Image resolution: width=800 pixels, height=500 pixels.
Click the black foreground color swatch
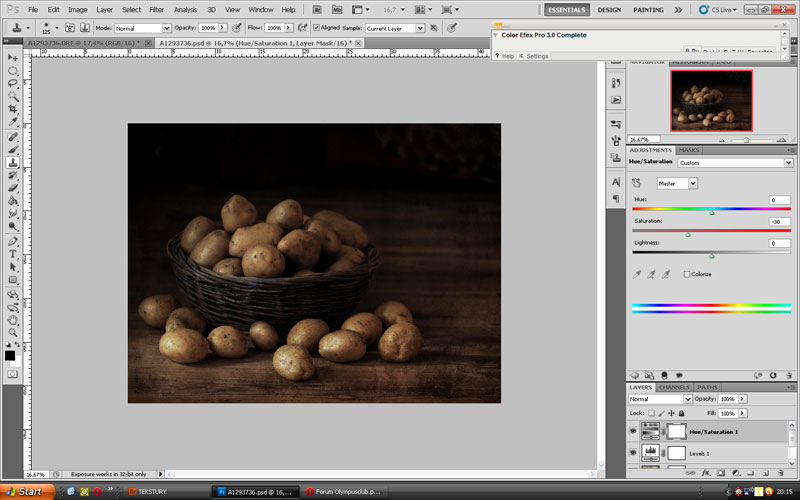(10, 355)
